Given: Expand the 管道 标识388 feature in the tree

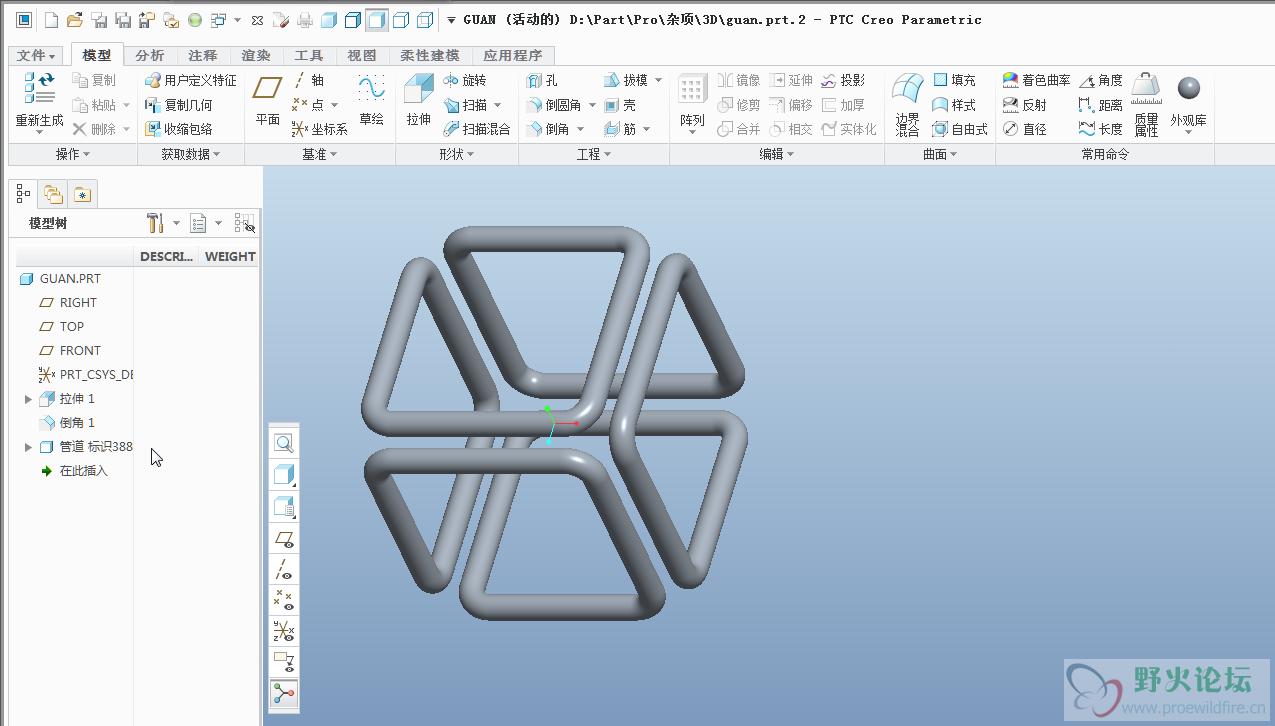Looking at the screenshot, I should (28, 447).
